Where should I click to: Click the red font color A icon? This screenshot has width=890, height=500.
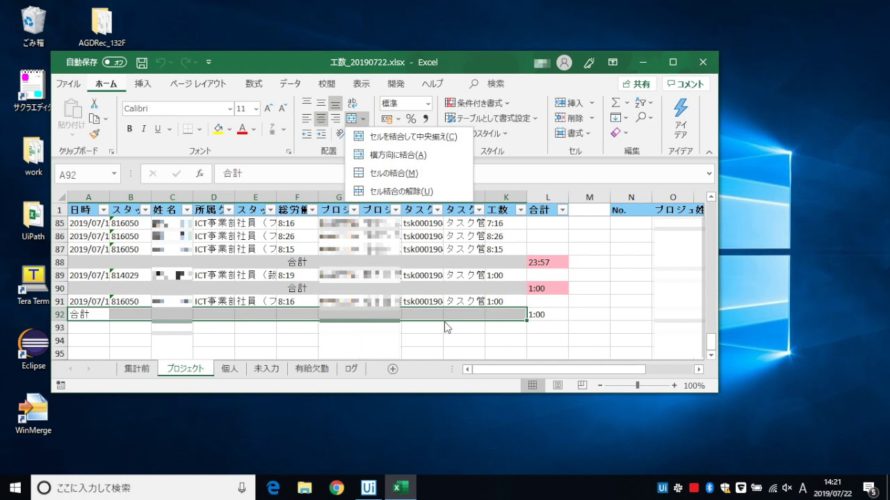[x=242, y=129]
